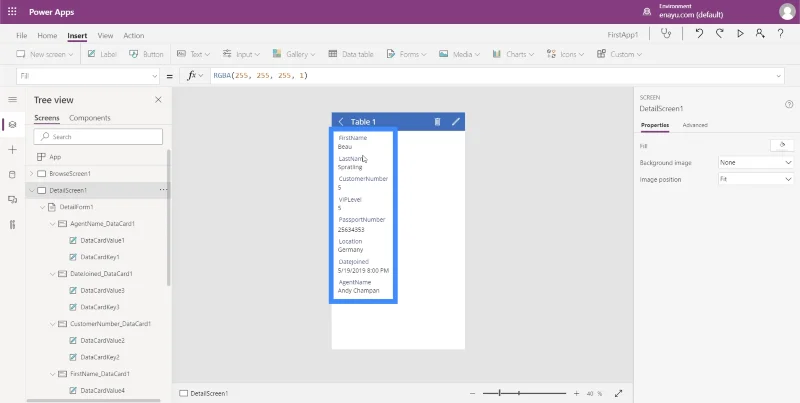This screenshot has width=800, height=403.
Task: Adjust the zoom slider
Action: pyautogui.click(x=524, y=393)
